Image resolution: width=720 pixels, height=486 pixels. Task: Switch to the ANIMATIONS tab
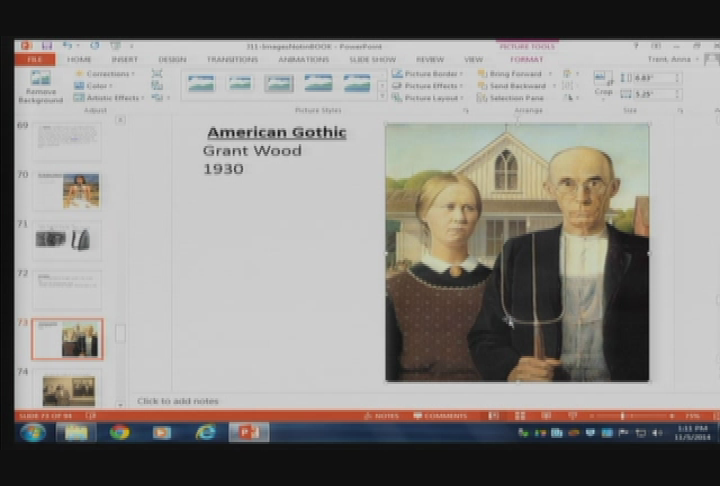pos(304,59)
